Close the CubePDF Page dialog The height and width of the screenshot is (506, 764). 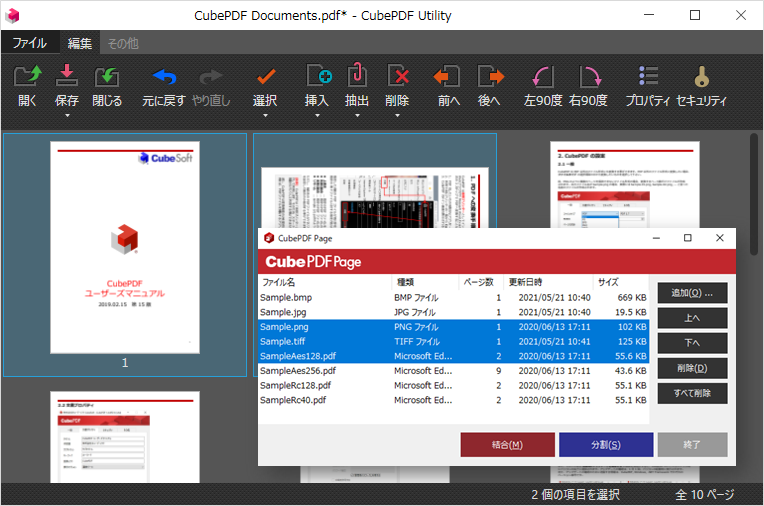coord(720,238)
